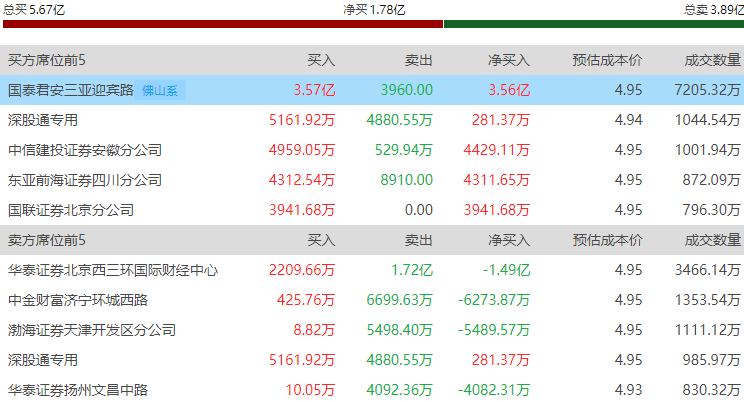Click the 3466.14万 volume cell
744x402 pixels.
707,270
